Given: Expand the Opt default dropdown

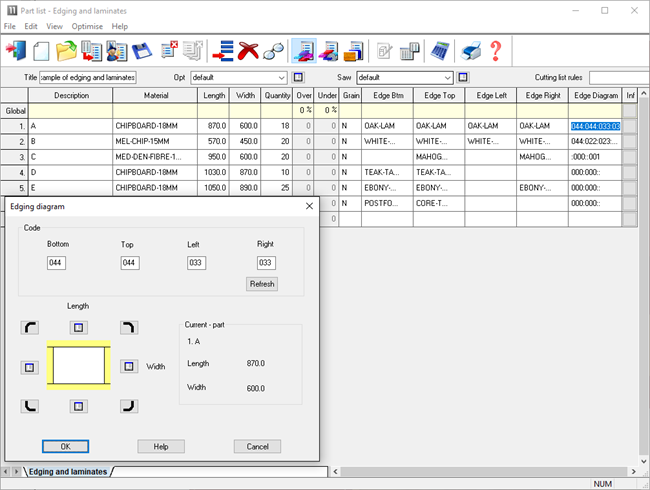Looking at the screenshot, I should pos(281,77).
